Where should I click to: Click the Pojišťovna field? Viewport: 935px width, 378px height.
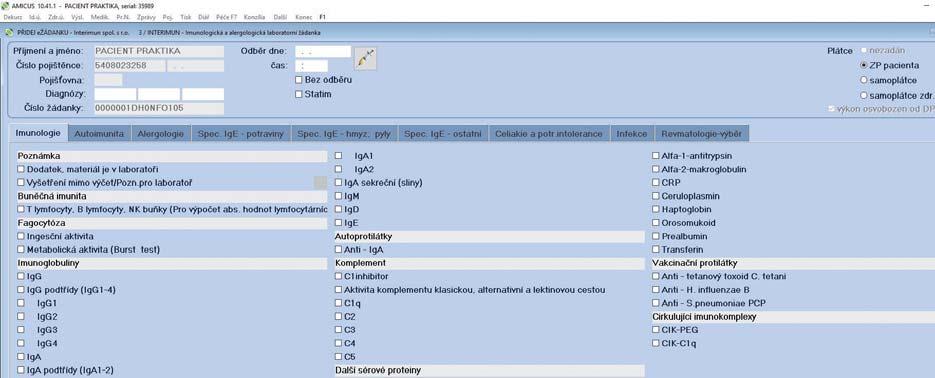tap(108, 80)
